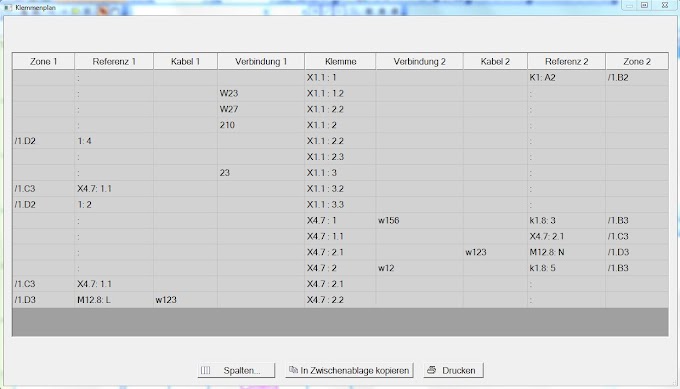Image resolution: width=680 pixels, height=389 pixels.
Task: Click the Klemmenplan window title icon
Action: 8,7
